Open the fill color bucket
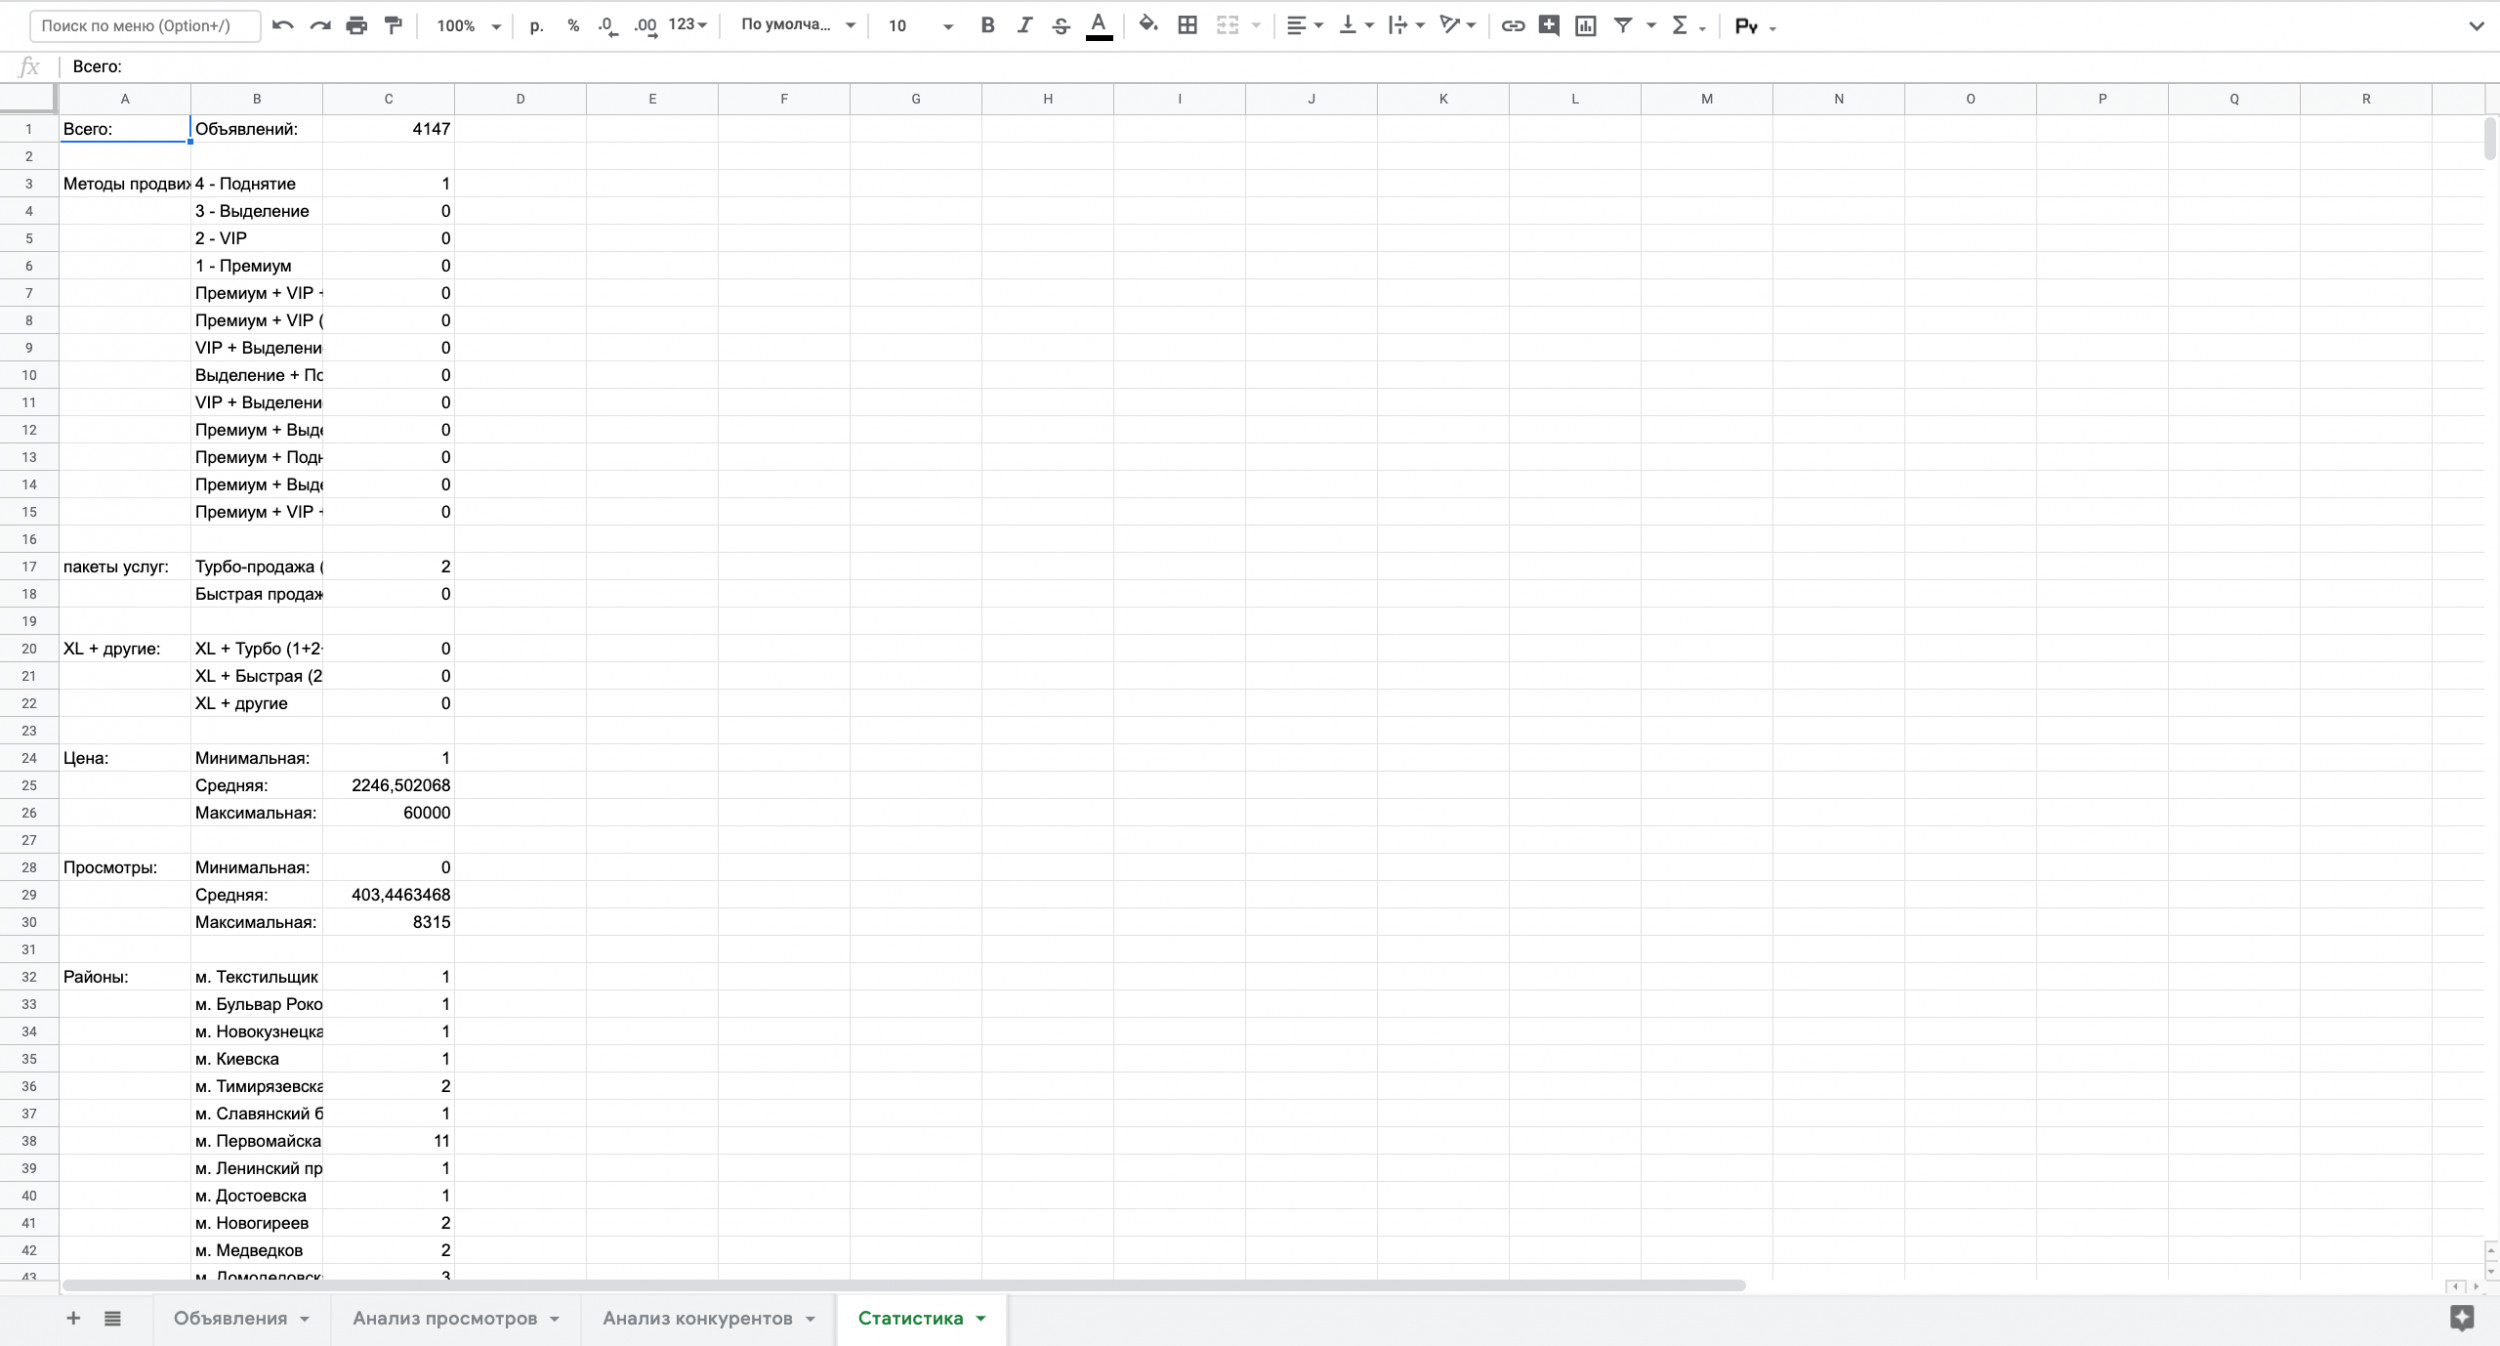 tap(1148, 25)
